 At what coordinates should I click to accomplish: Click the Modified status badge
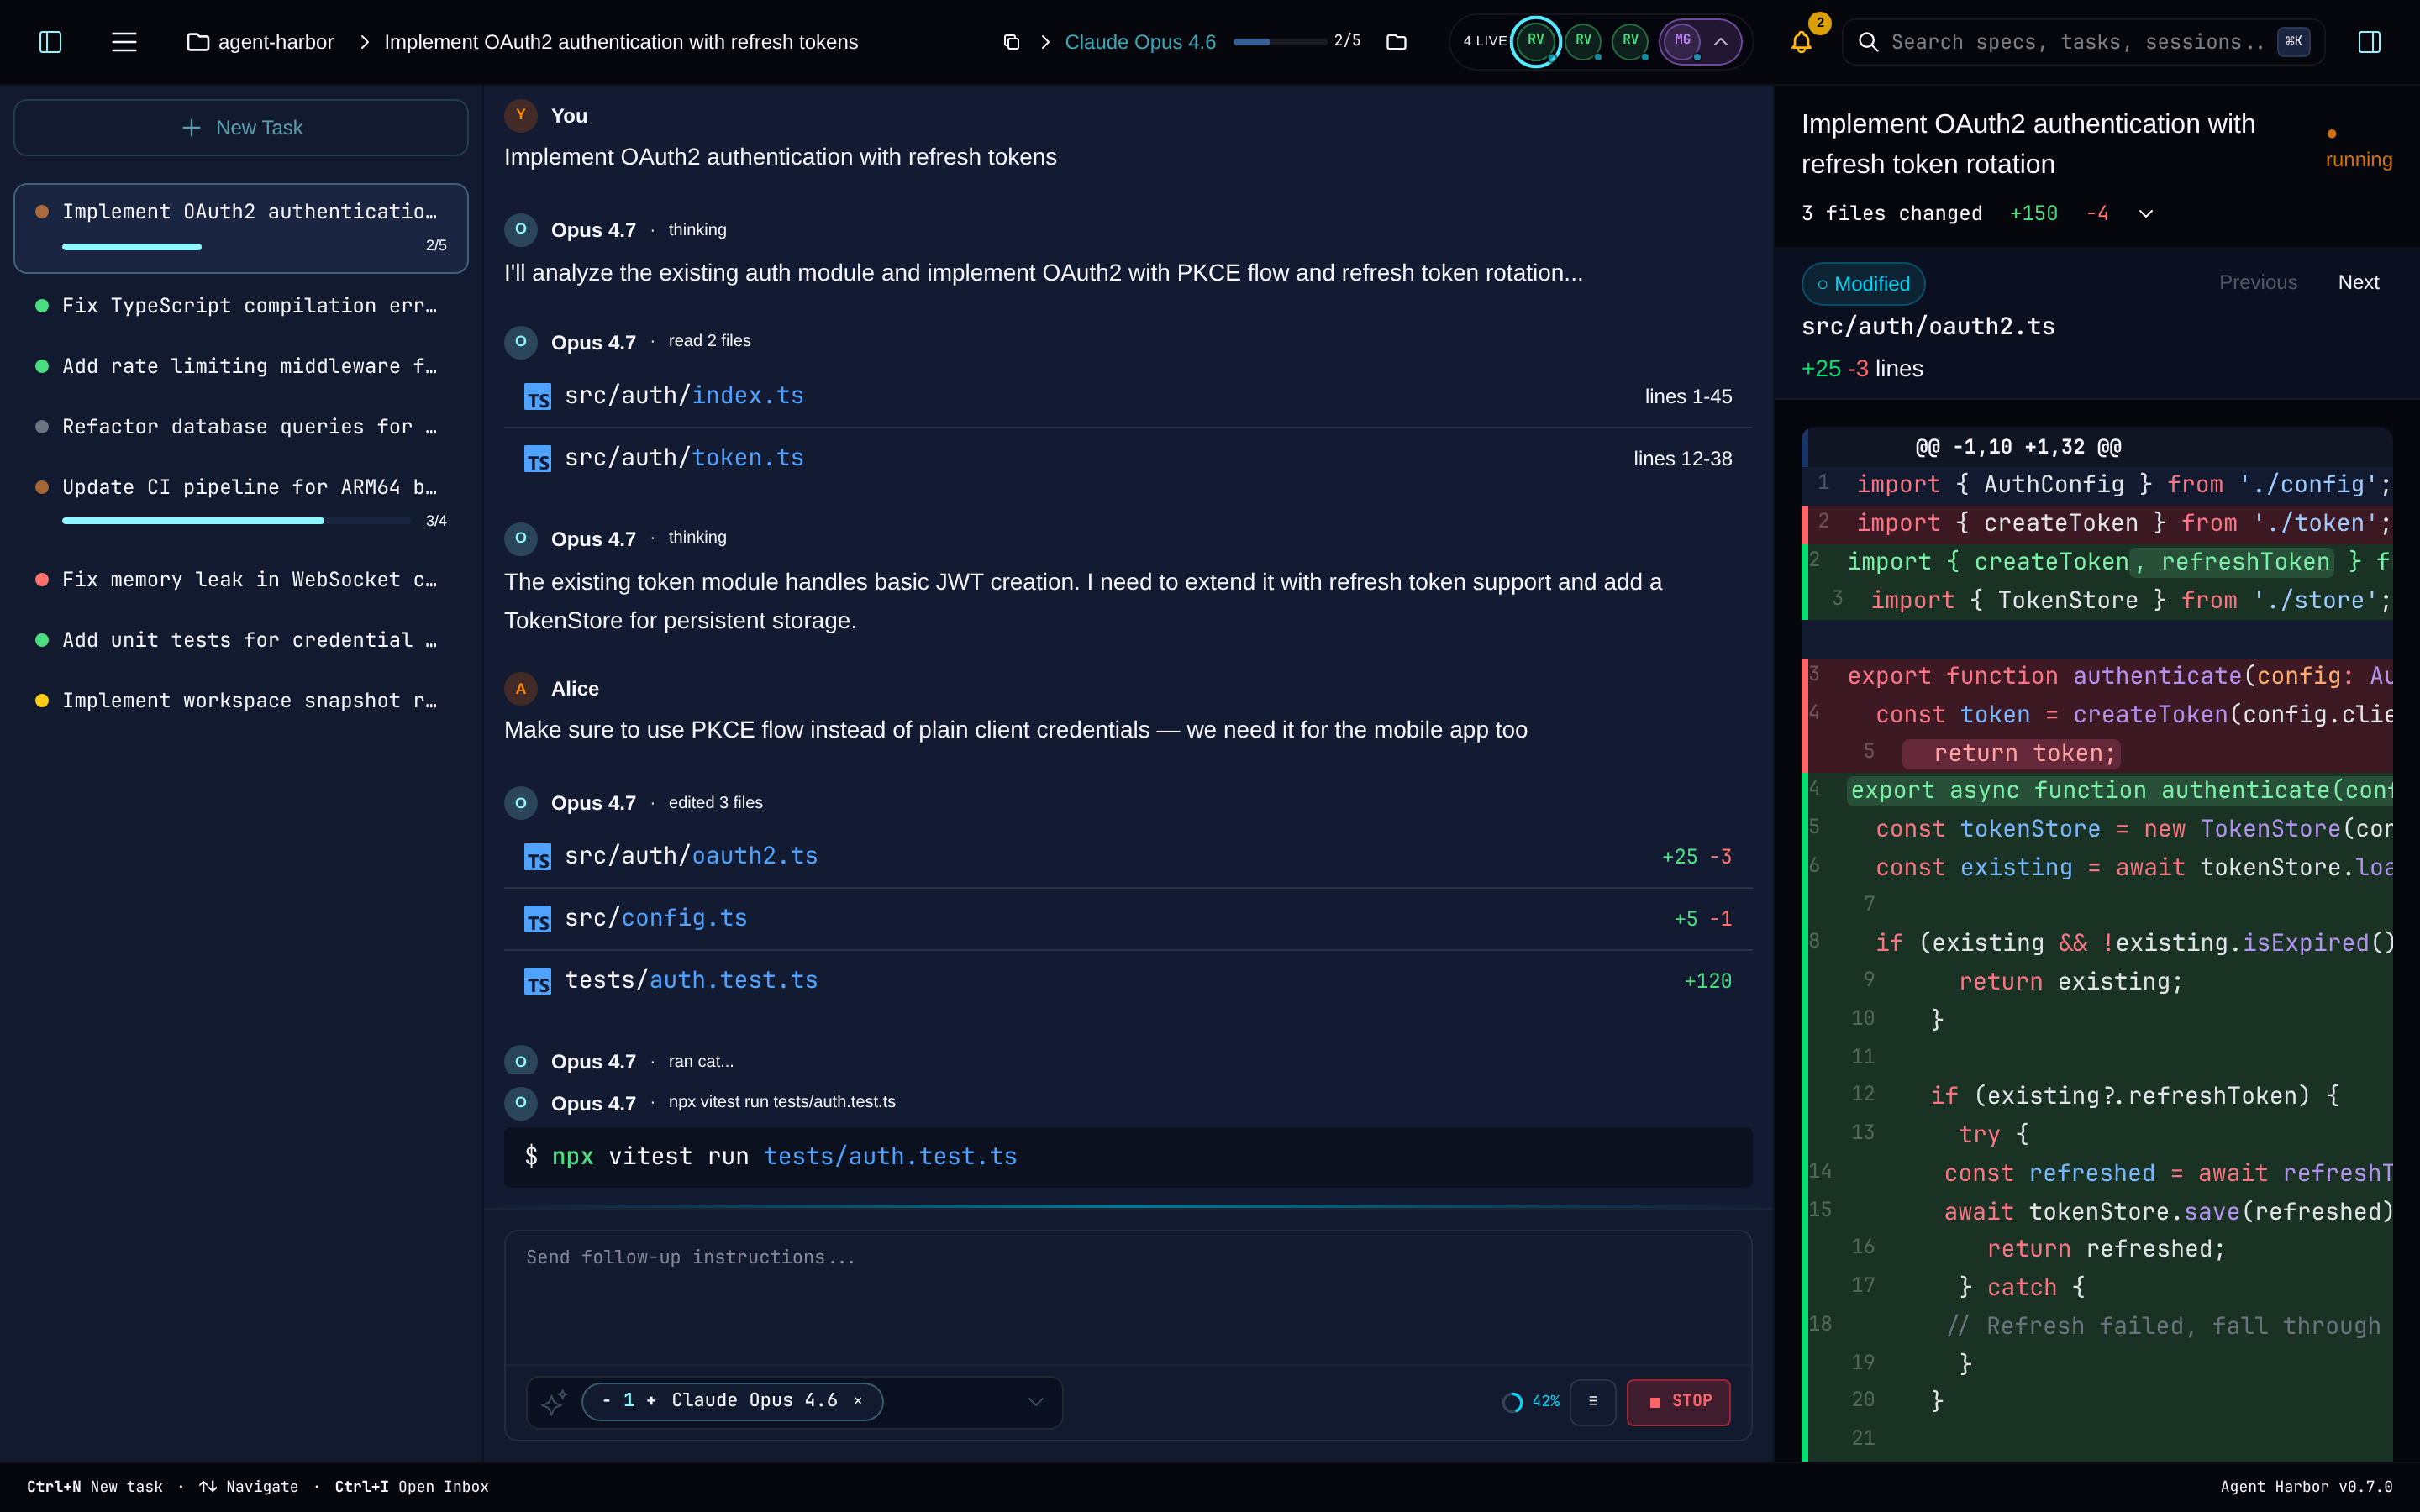(x=1863, y=284)
